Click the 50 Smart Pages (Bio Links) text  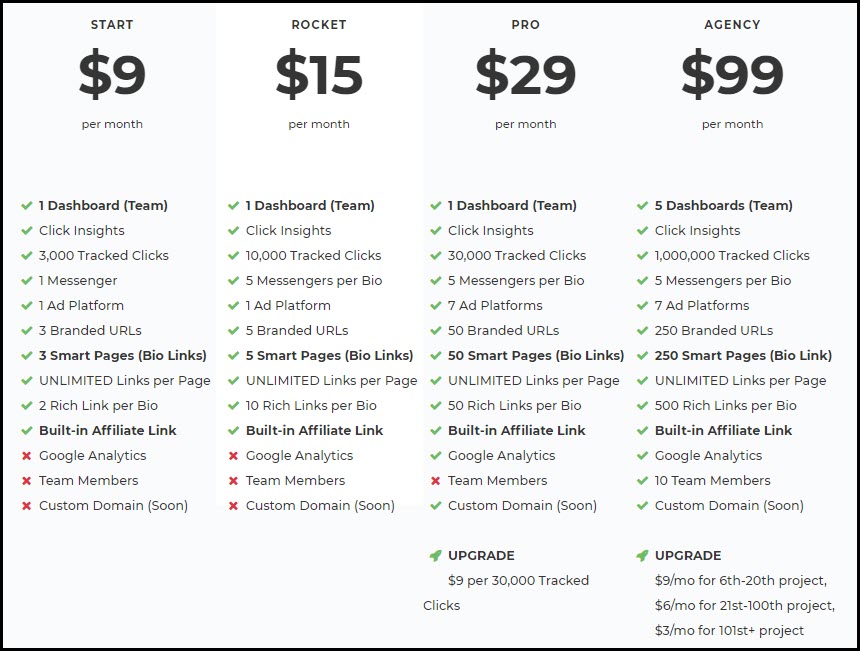536,356
